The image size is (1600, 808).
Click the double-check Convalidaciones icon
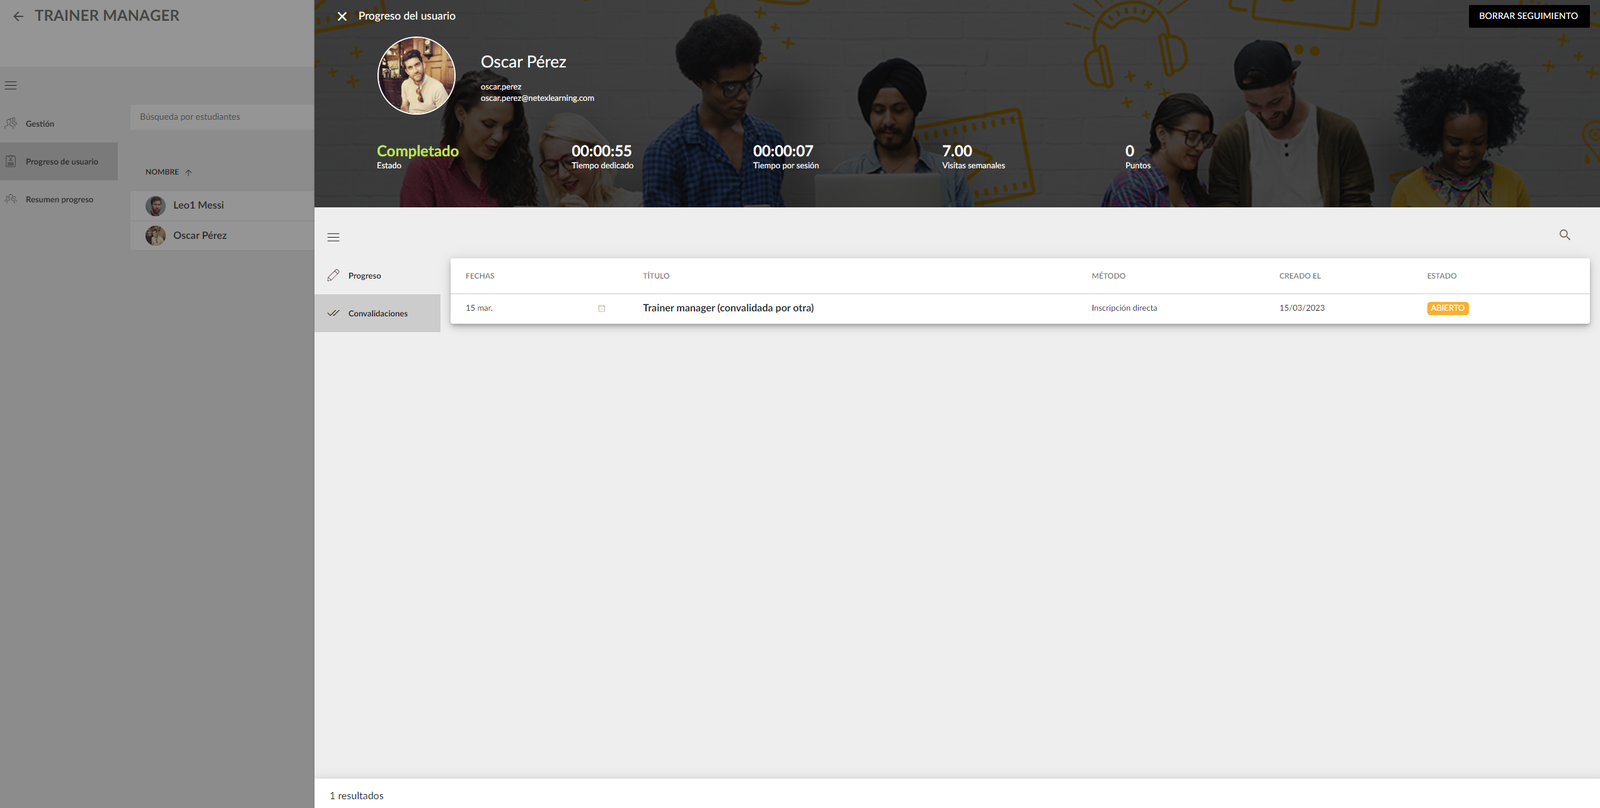pos(333,313)
